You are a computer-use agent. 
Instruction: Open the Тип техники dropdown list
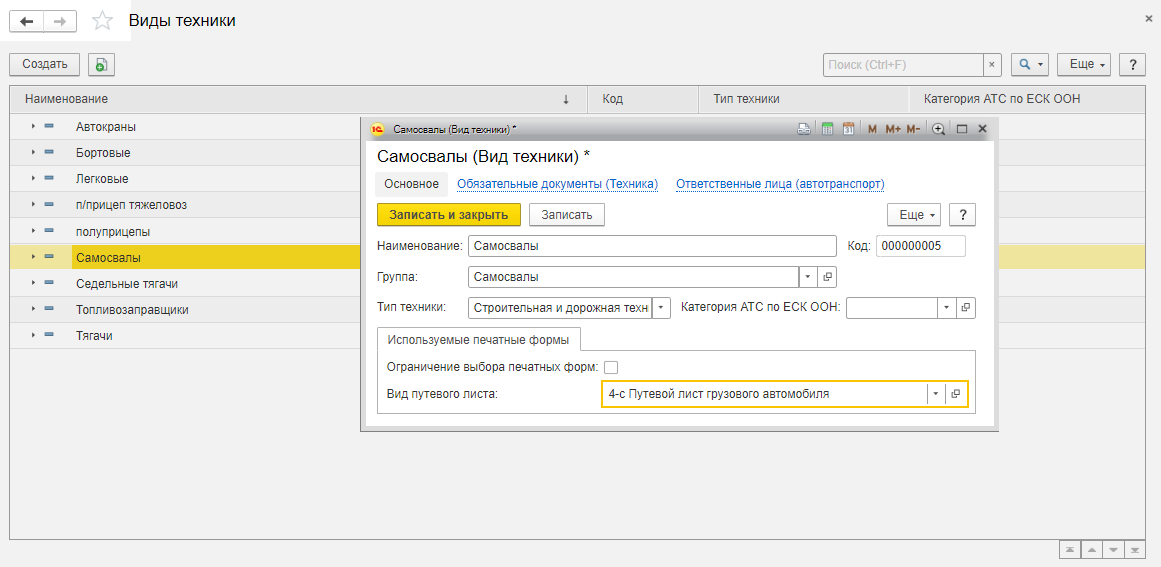(x=661, y=307)
